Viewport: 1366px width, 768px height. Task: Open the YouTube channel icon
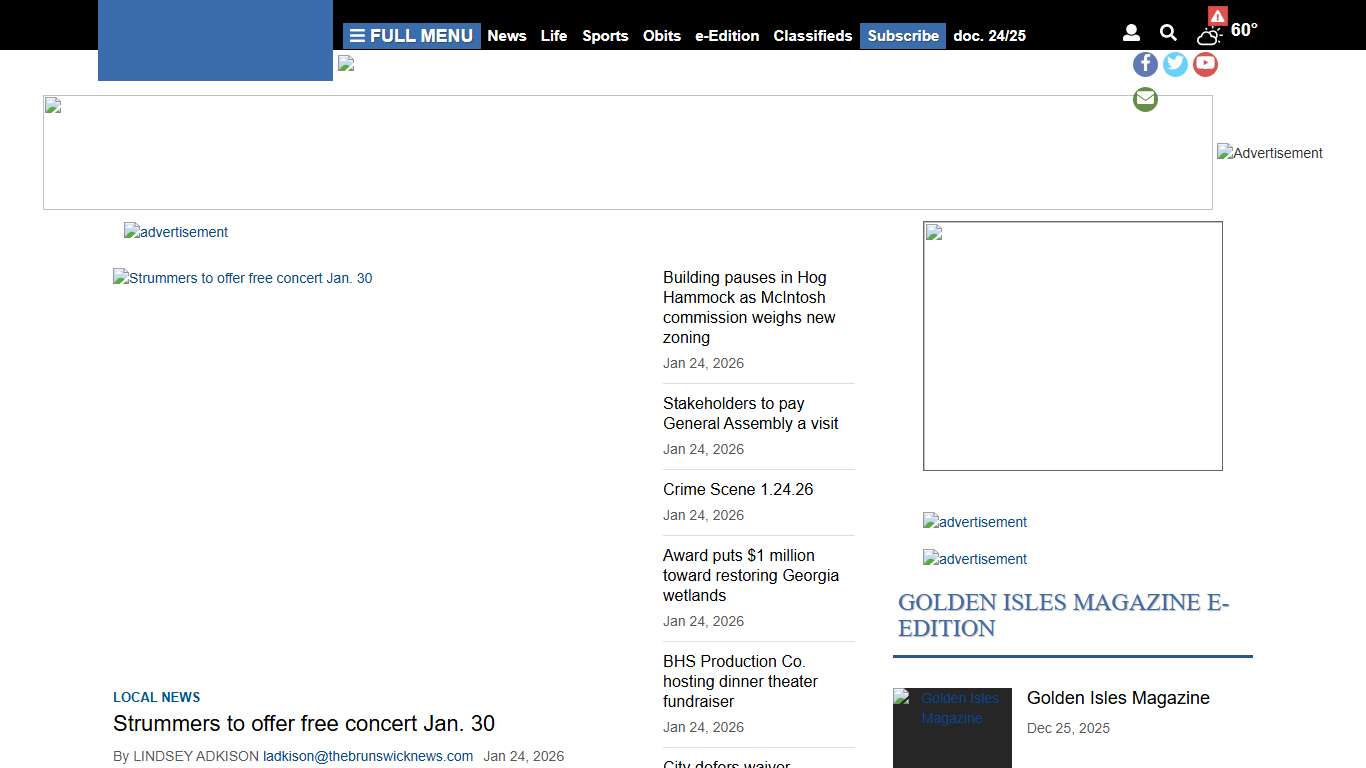[1205, 64]
